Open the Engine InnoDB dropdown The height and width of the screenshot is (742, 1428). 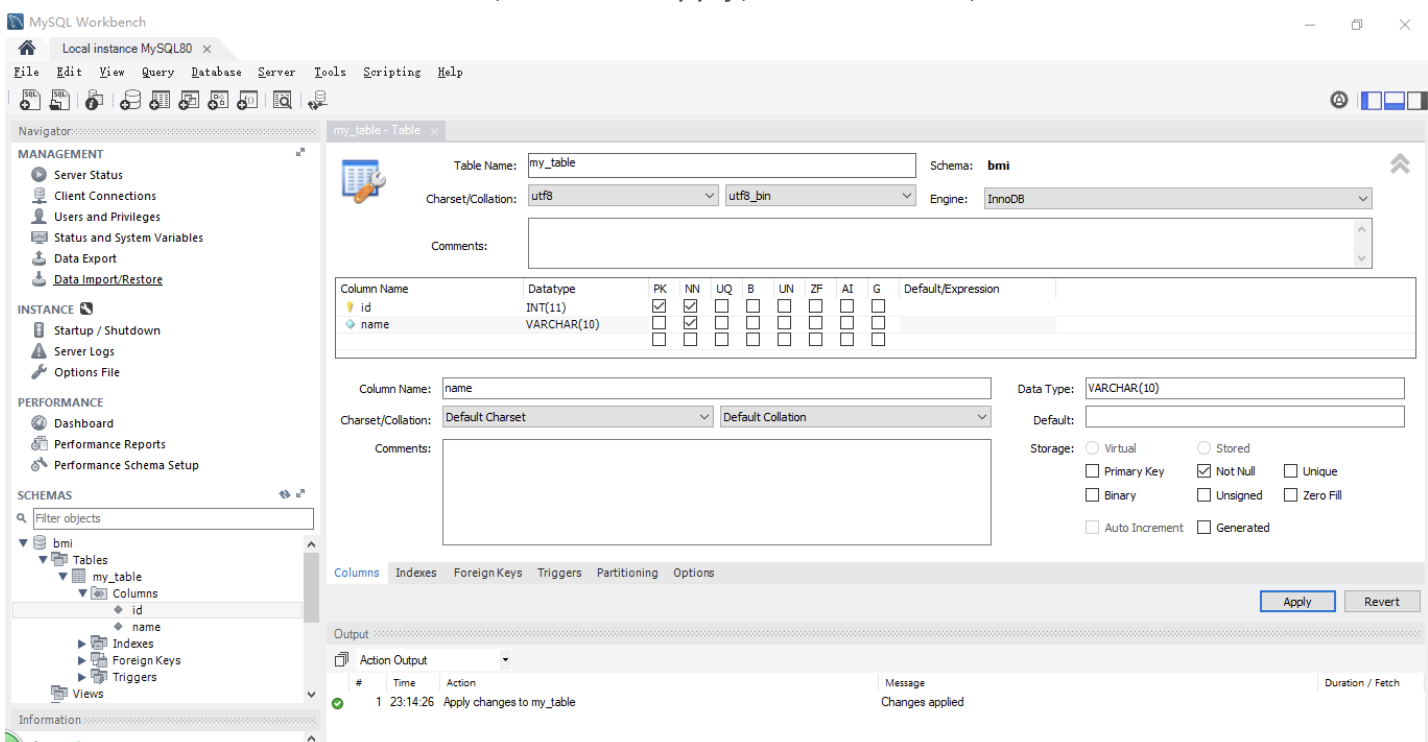pyautogui.click(x=1178, y=199)
